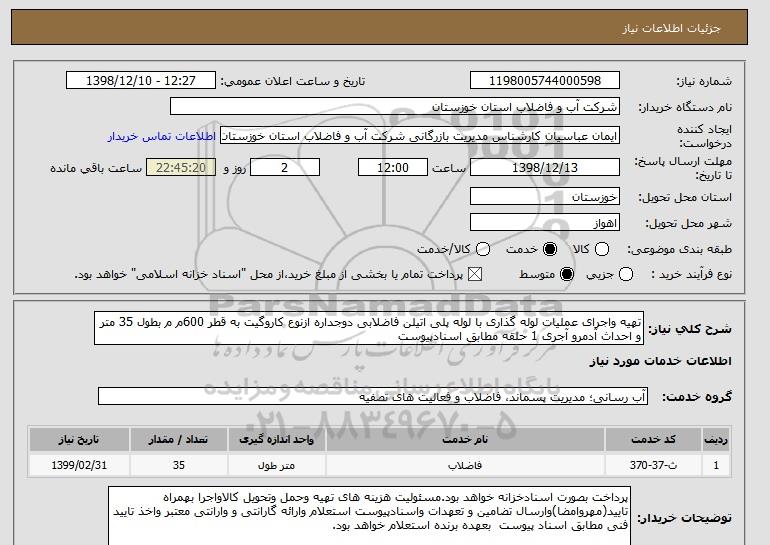Image resolution: width=770 pixels, height=545 pixels.
Task: Click the تعداد / مقدار column header
Action: pyautogui.click(x=179, y=439)
